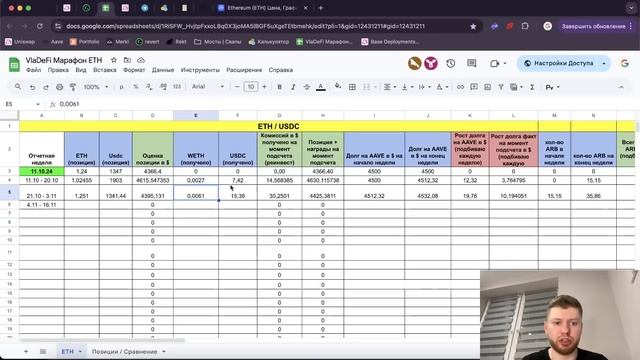The image size is (640, 360).
Task: Format selection as currency (р.)
Action: coord(122,87)
